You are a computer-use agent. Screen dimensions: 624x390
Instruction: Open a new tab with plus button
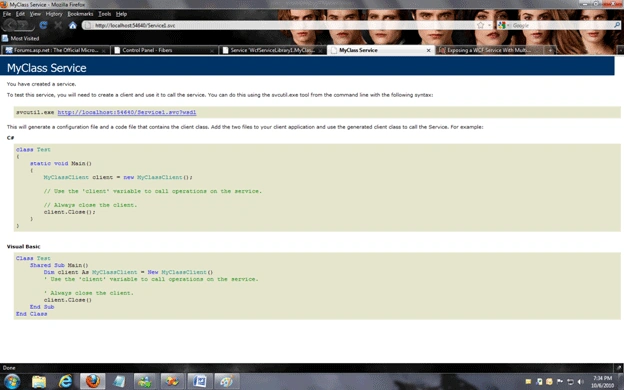click(550, 50)
